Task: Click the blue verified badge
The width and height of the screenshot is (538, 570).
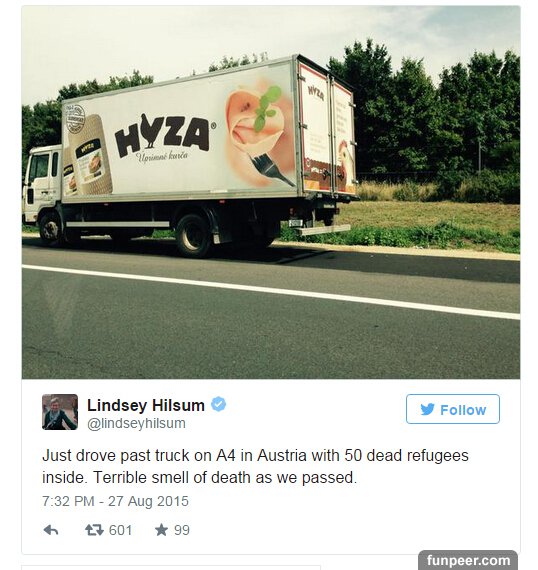Action: coord(218,404)
